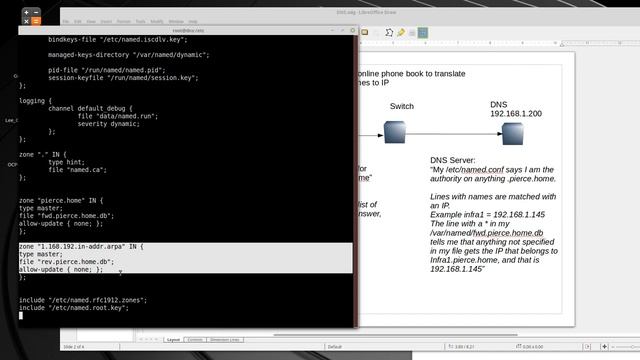Click the rotate/transform arrow toolbar icon
The height and width of the screenshot is (360, 640).
(x=389, y=32)
